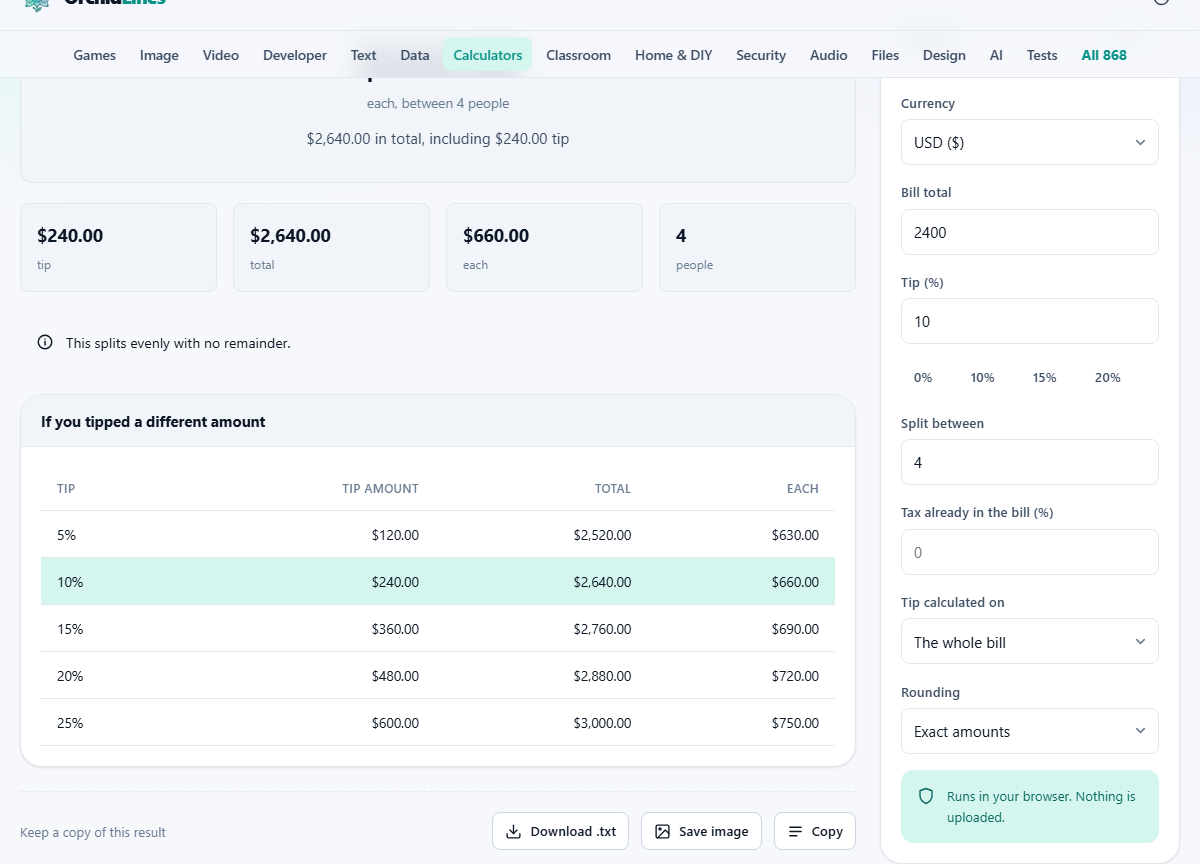
Task: Set tip preset to 0%
Action: tap(923, 377)
